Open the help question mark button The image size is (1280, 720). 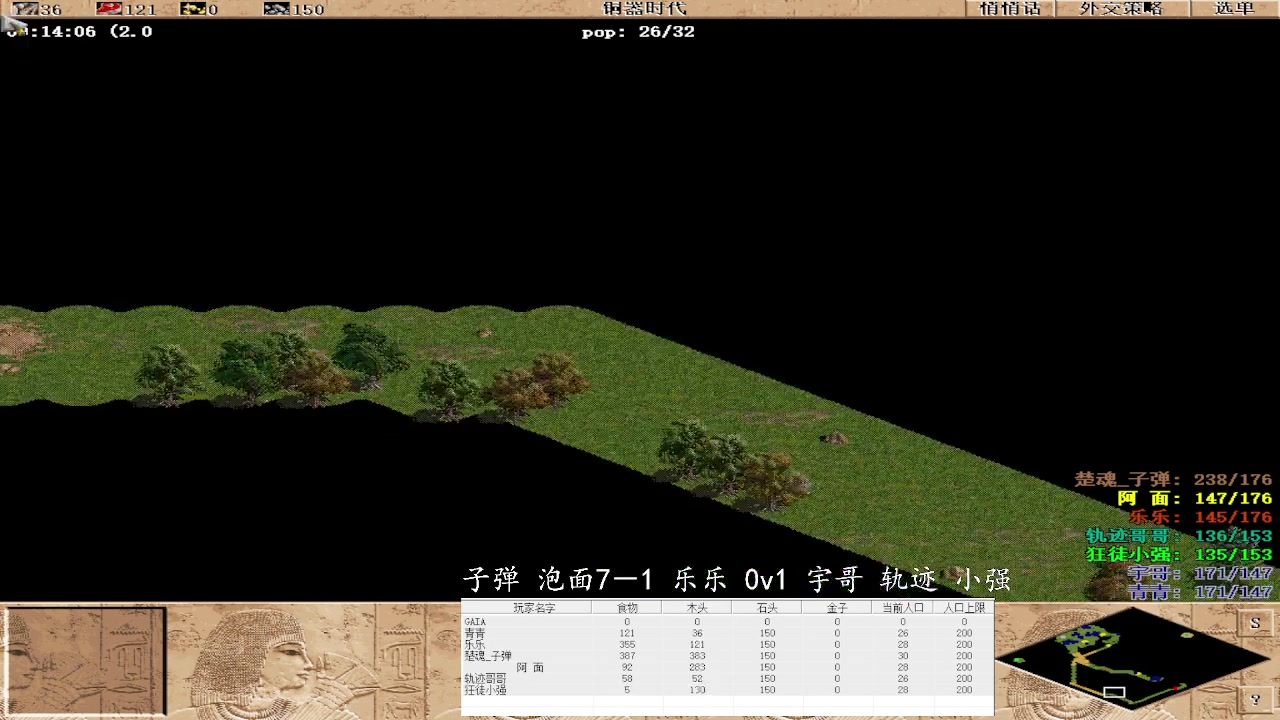click(x=1255, y=699)
